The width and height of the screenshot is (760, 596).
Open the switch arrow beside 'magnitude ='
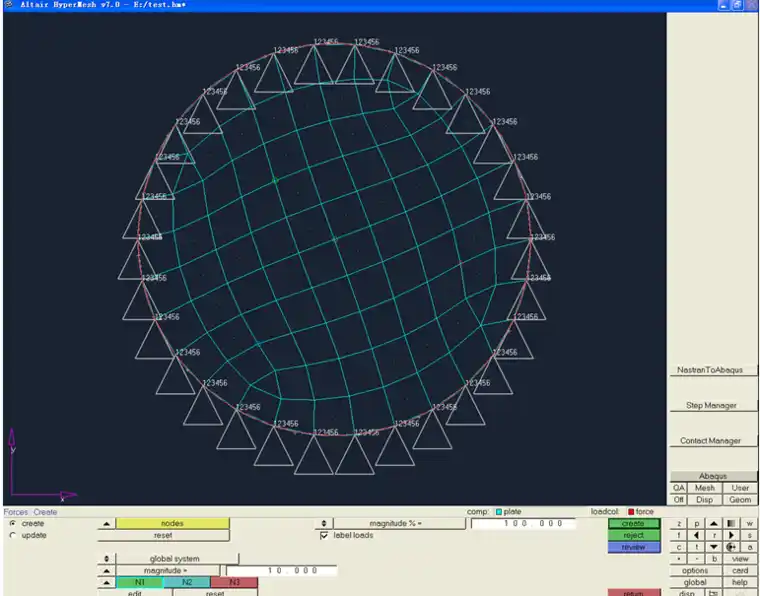pyautogui.click(x=107, y=570)
